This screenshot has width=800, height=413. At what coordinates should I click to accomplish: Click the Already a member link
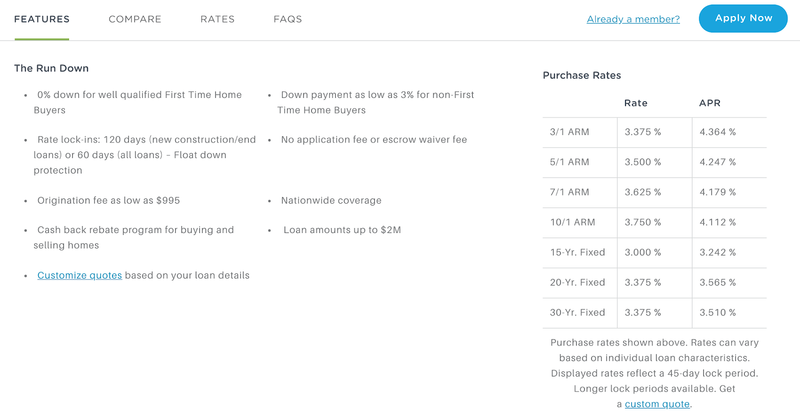coord(633,19)
